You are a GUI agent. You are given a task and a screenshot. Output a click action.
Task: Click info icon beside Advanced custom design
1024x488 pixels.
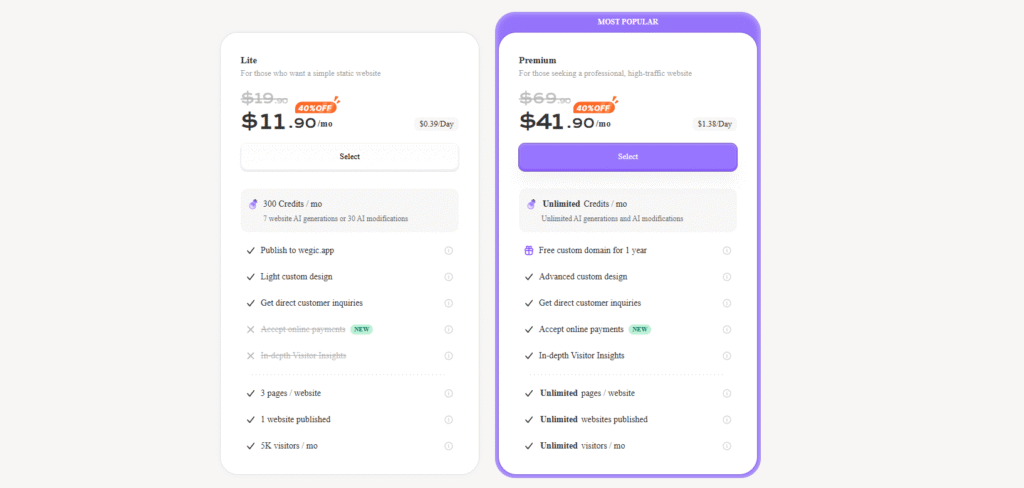coord(727,277)
